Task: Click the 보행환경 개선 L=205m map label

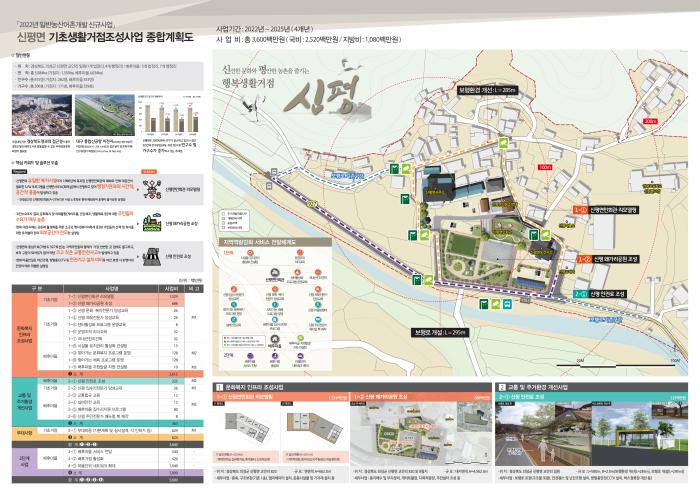Action: point(485,90)
